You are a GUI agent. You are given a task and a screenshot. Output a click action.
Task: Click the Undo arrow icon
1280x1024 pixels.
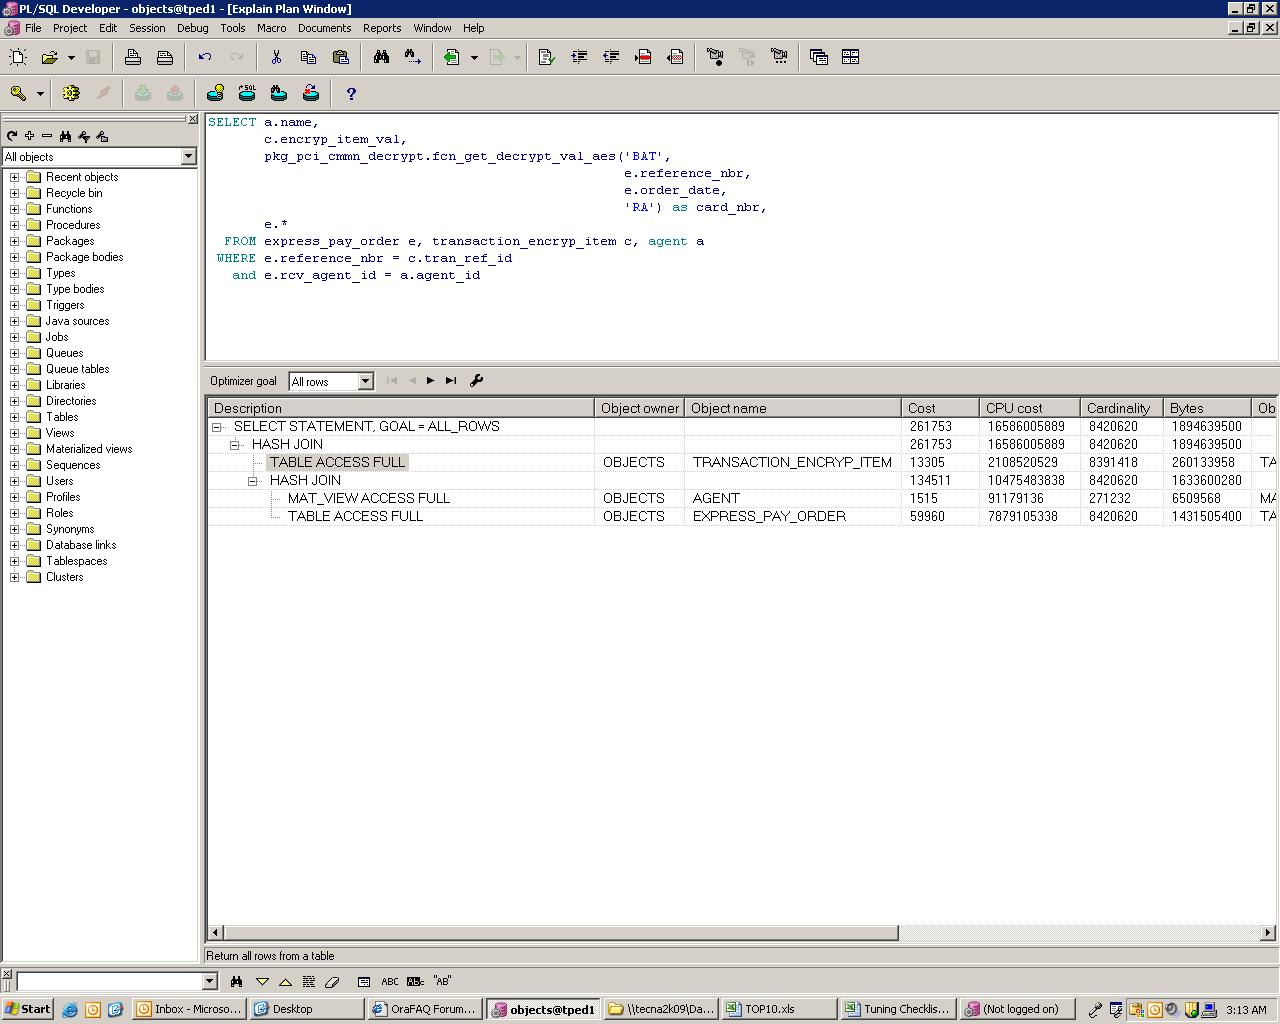205,57
